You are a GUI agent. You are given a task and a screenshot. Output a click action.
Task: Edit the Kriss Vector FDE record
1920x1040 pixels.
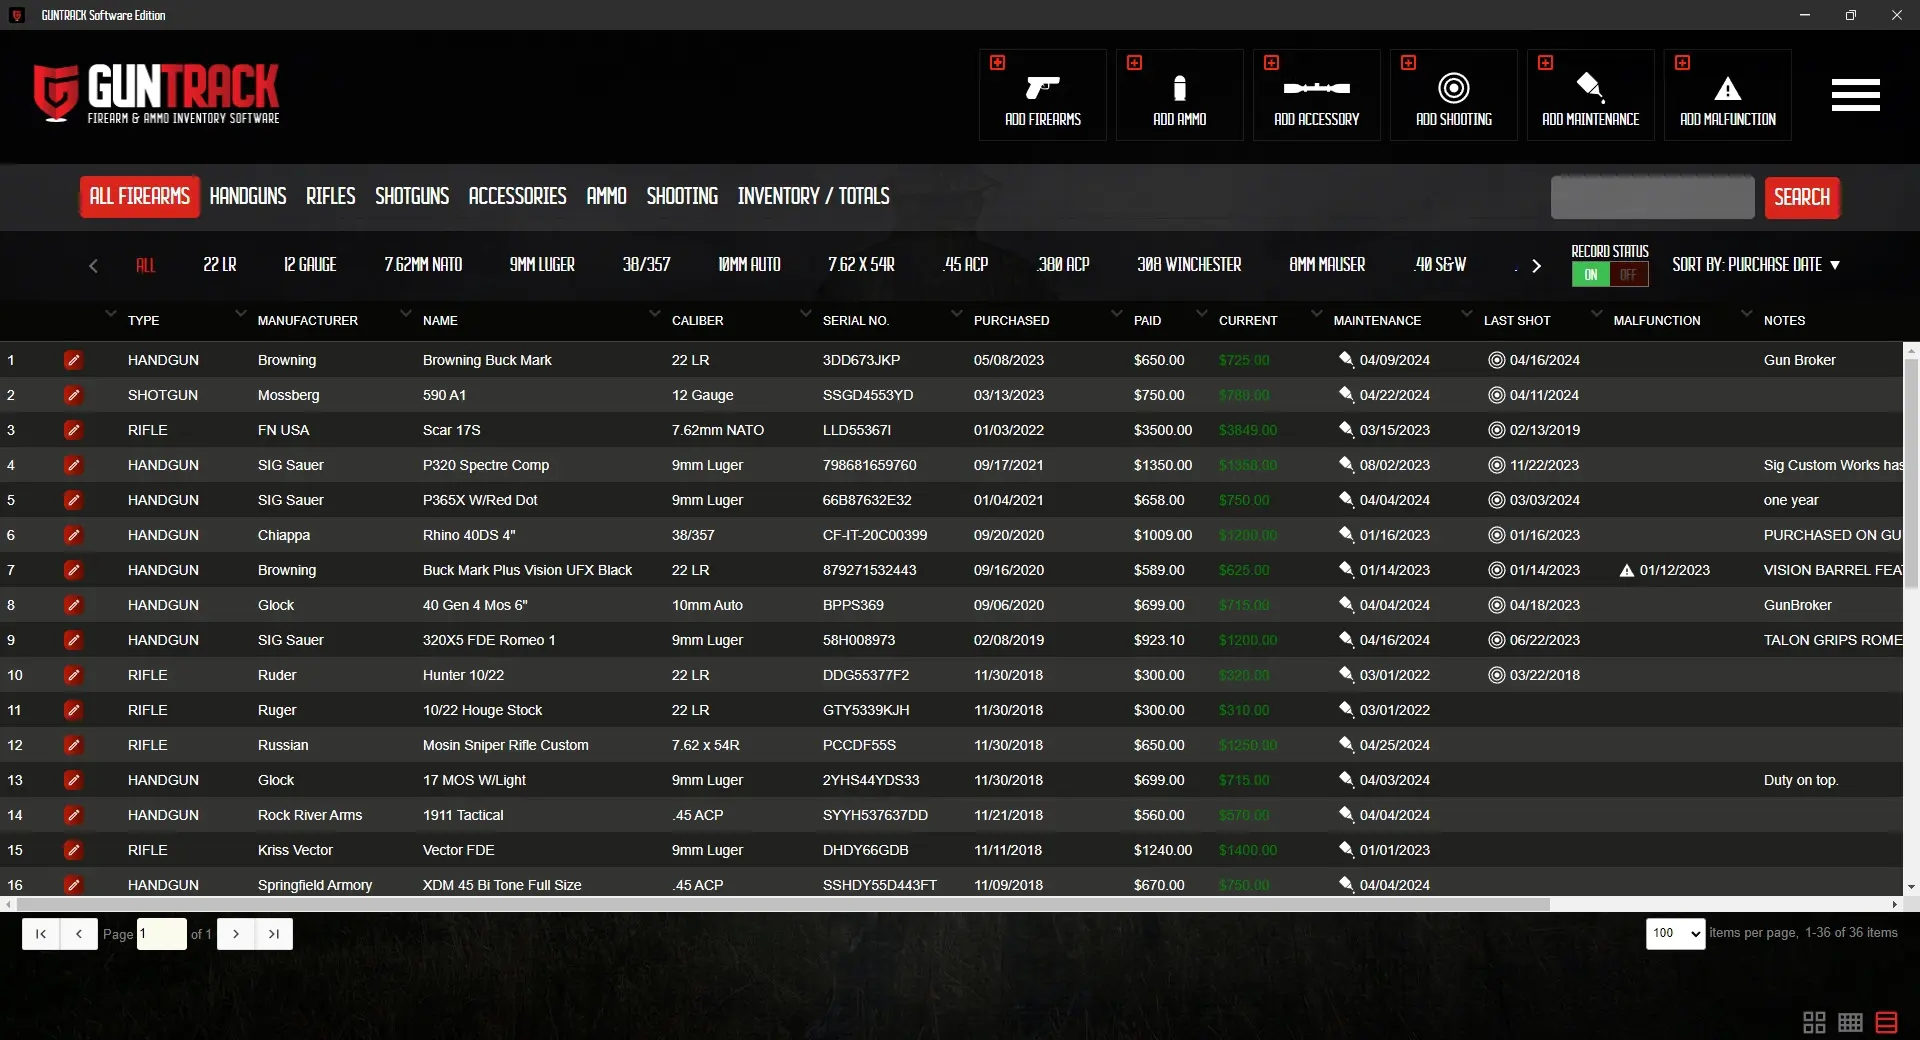73,850
